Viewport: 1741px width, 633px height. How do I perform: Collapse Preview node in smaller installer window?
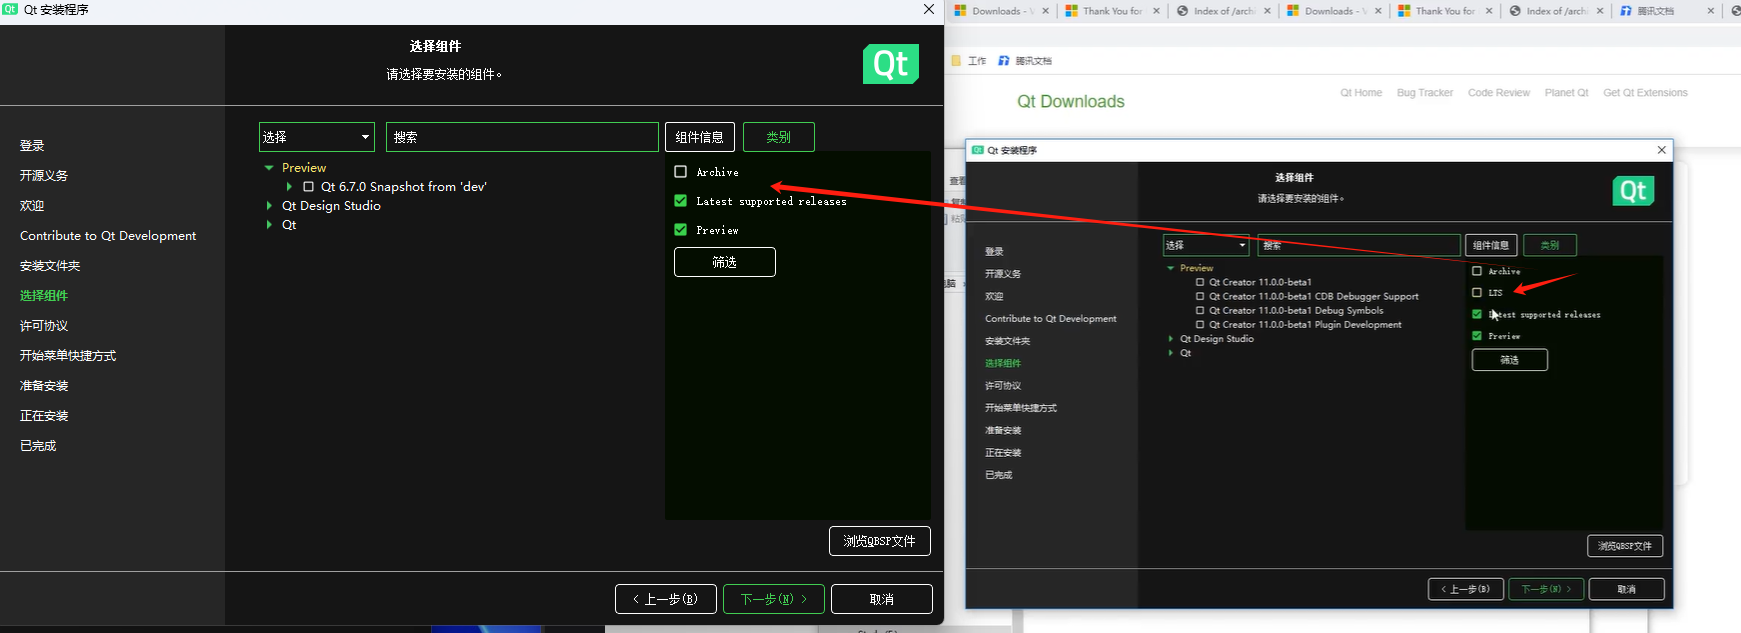(1170, 268)
